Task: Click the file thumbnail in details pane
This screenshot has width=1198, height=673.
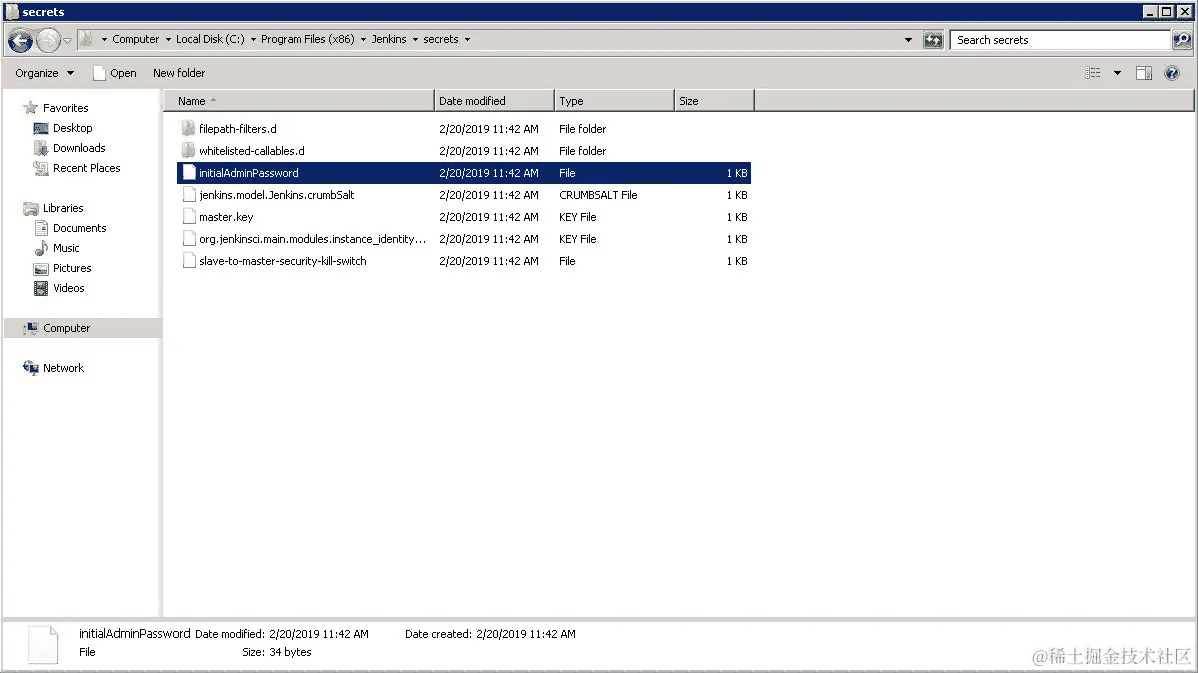Action: (43, 643)
